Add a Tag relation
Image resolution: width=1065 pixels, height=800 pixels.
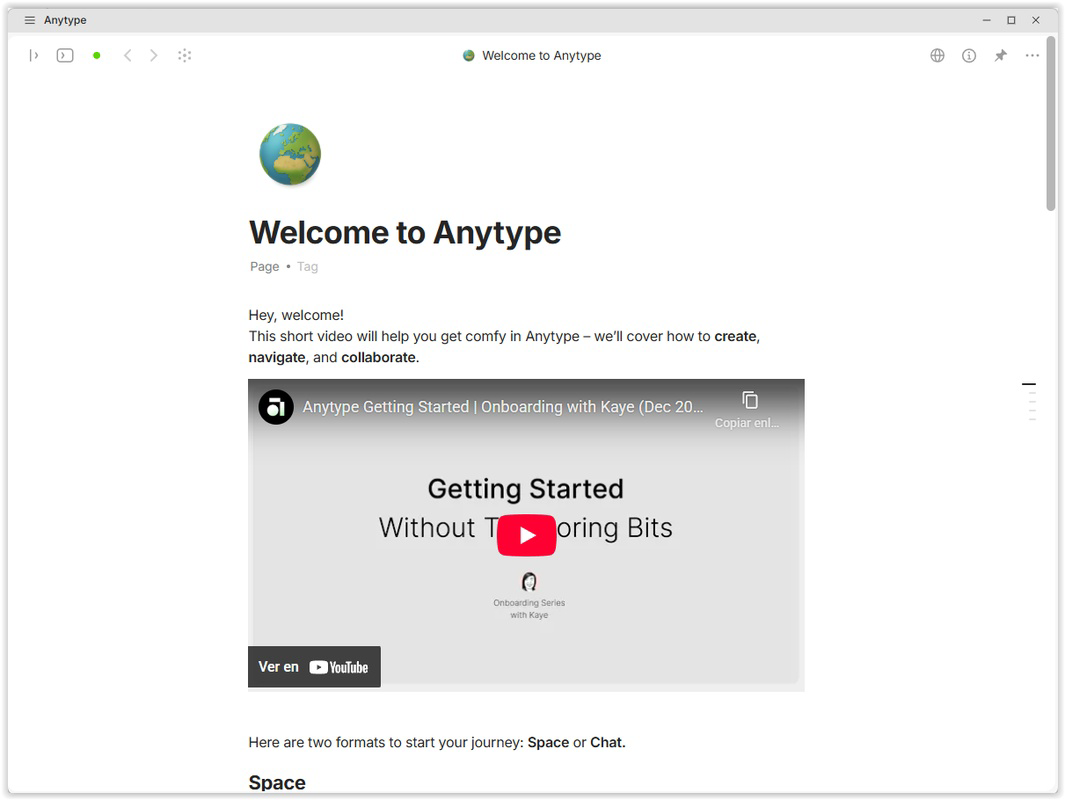tap(307, 267)
